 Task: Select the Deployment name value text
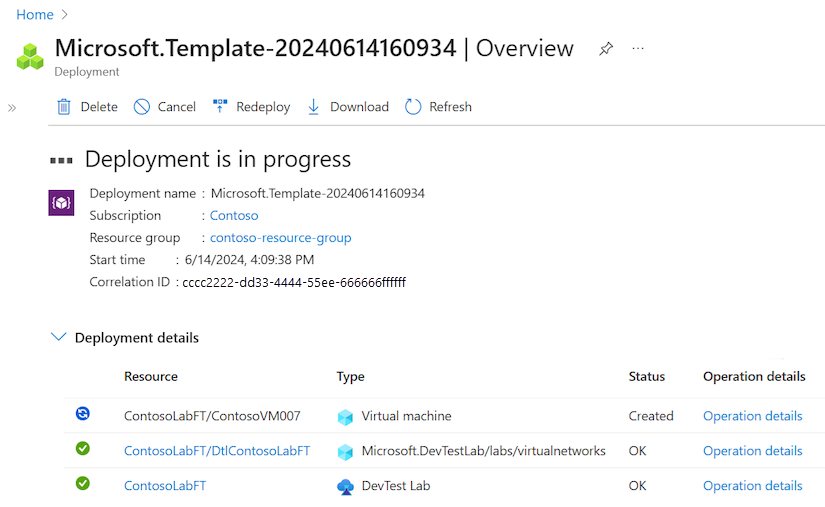318,194
